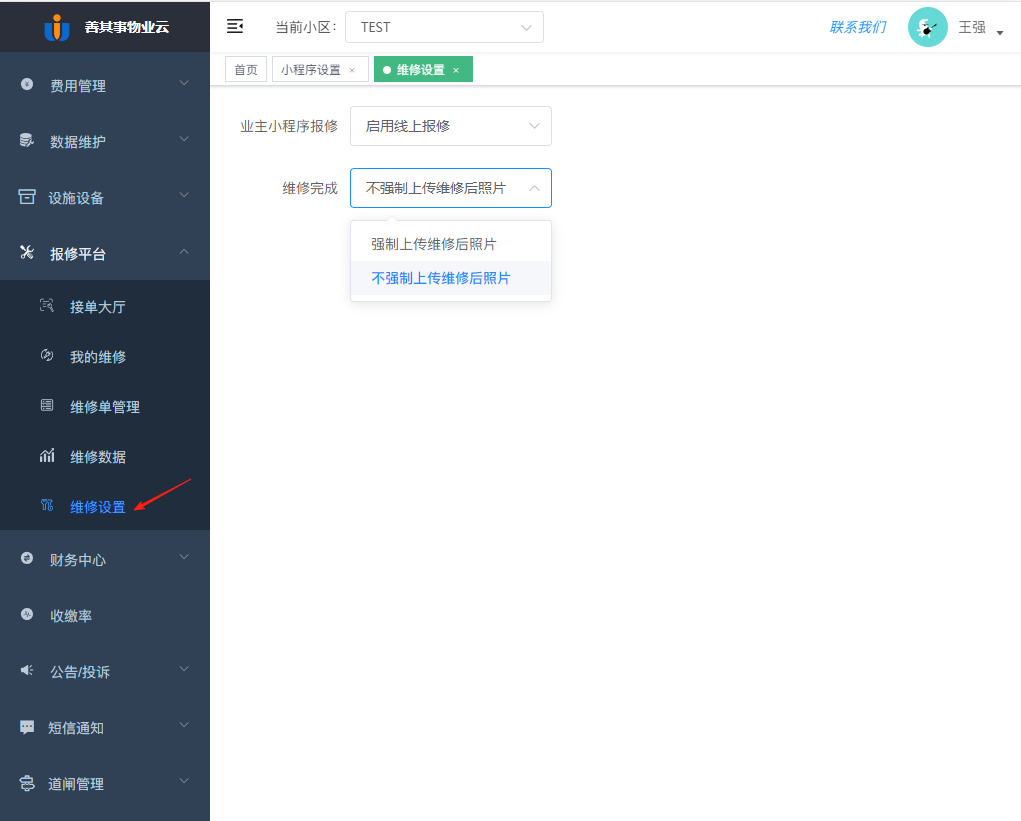Choose 不强制上传维修后照片 option
The height and width of the screenshot is (821, 1021).
441,278
